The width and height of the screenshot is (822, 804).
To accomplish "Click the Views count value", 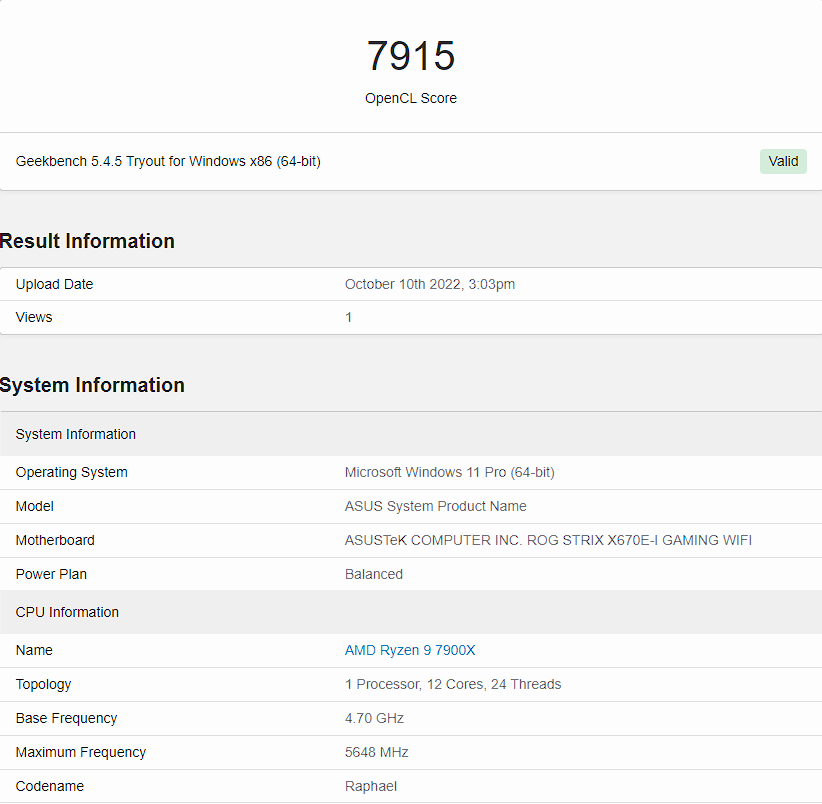I will pos(348,318).
